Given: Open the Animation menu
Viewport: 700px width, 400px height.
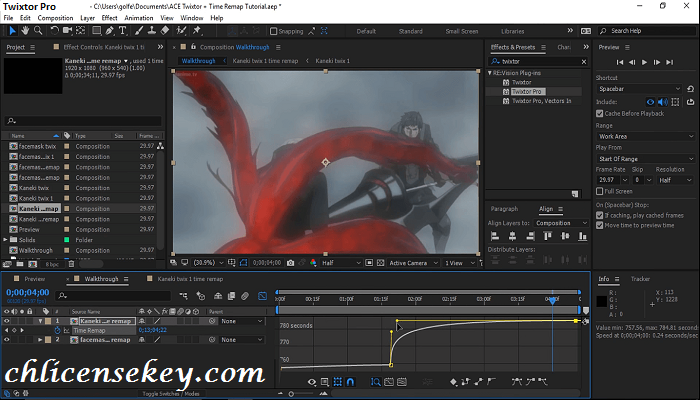Looking at the screenshot, I should pos(138,18).
